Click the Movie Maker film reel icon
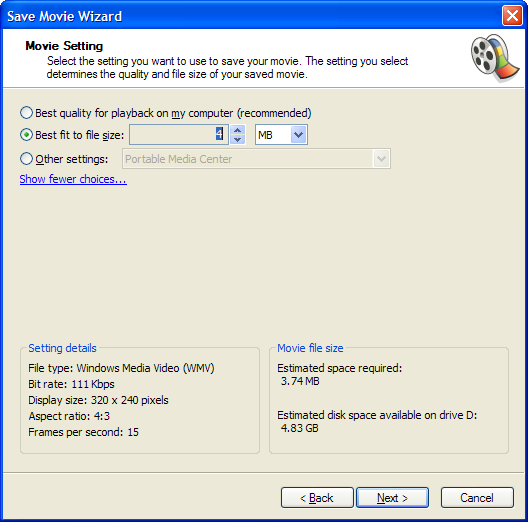The height and width of the screenshot is (522, 528). pos(495,58)
